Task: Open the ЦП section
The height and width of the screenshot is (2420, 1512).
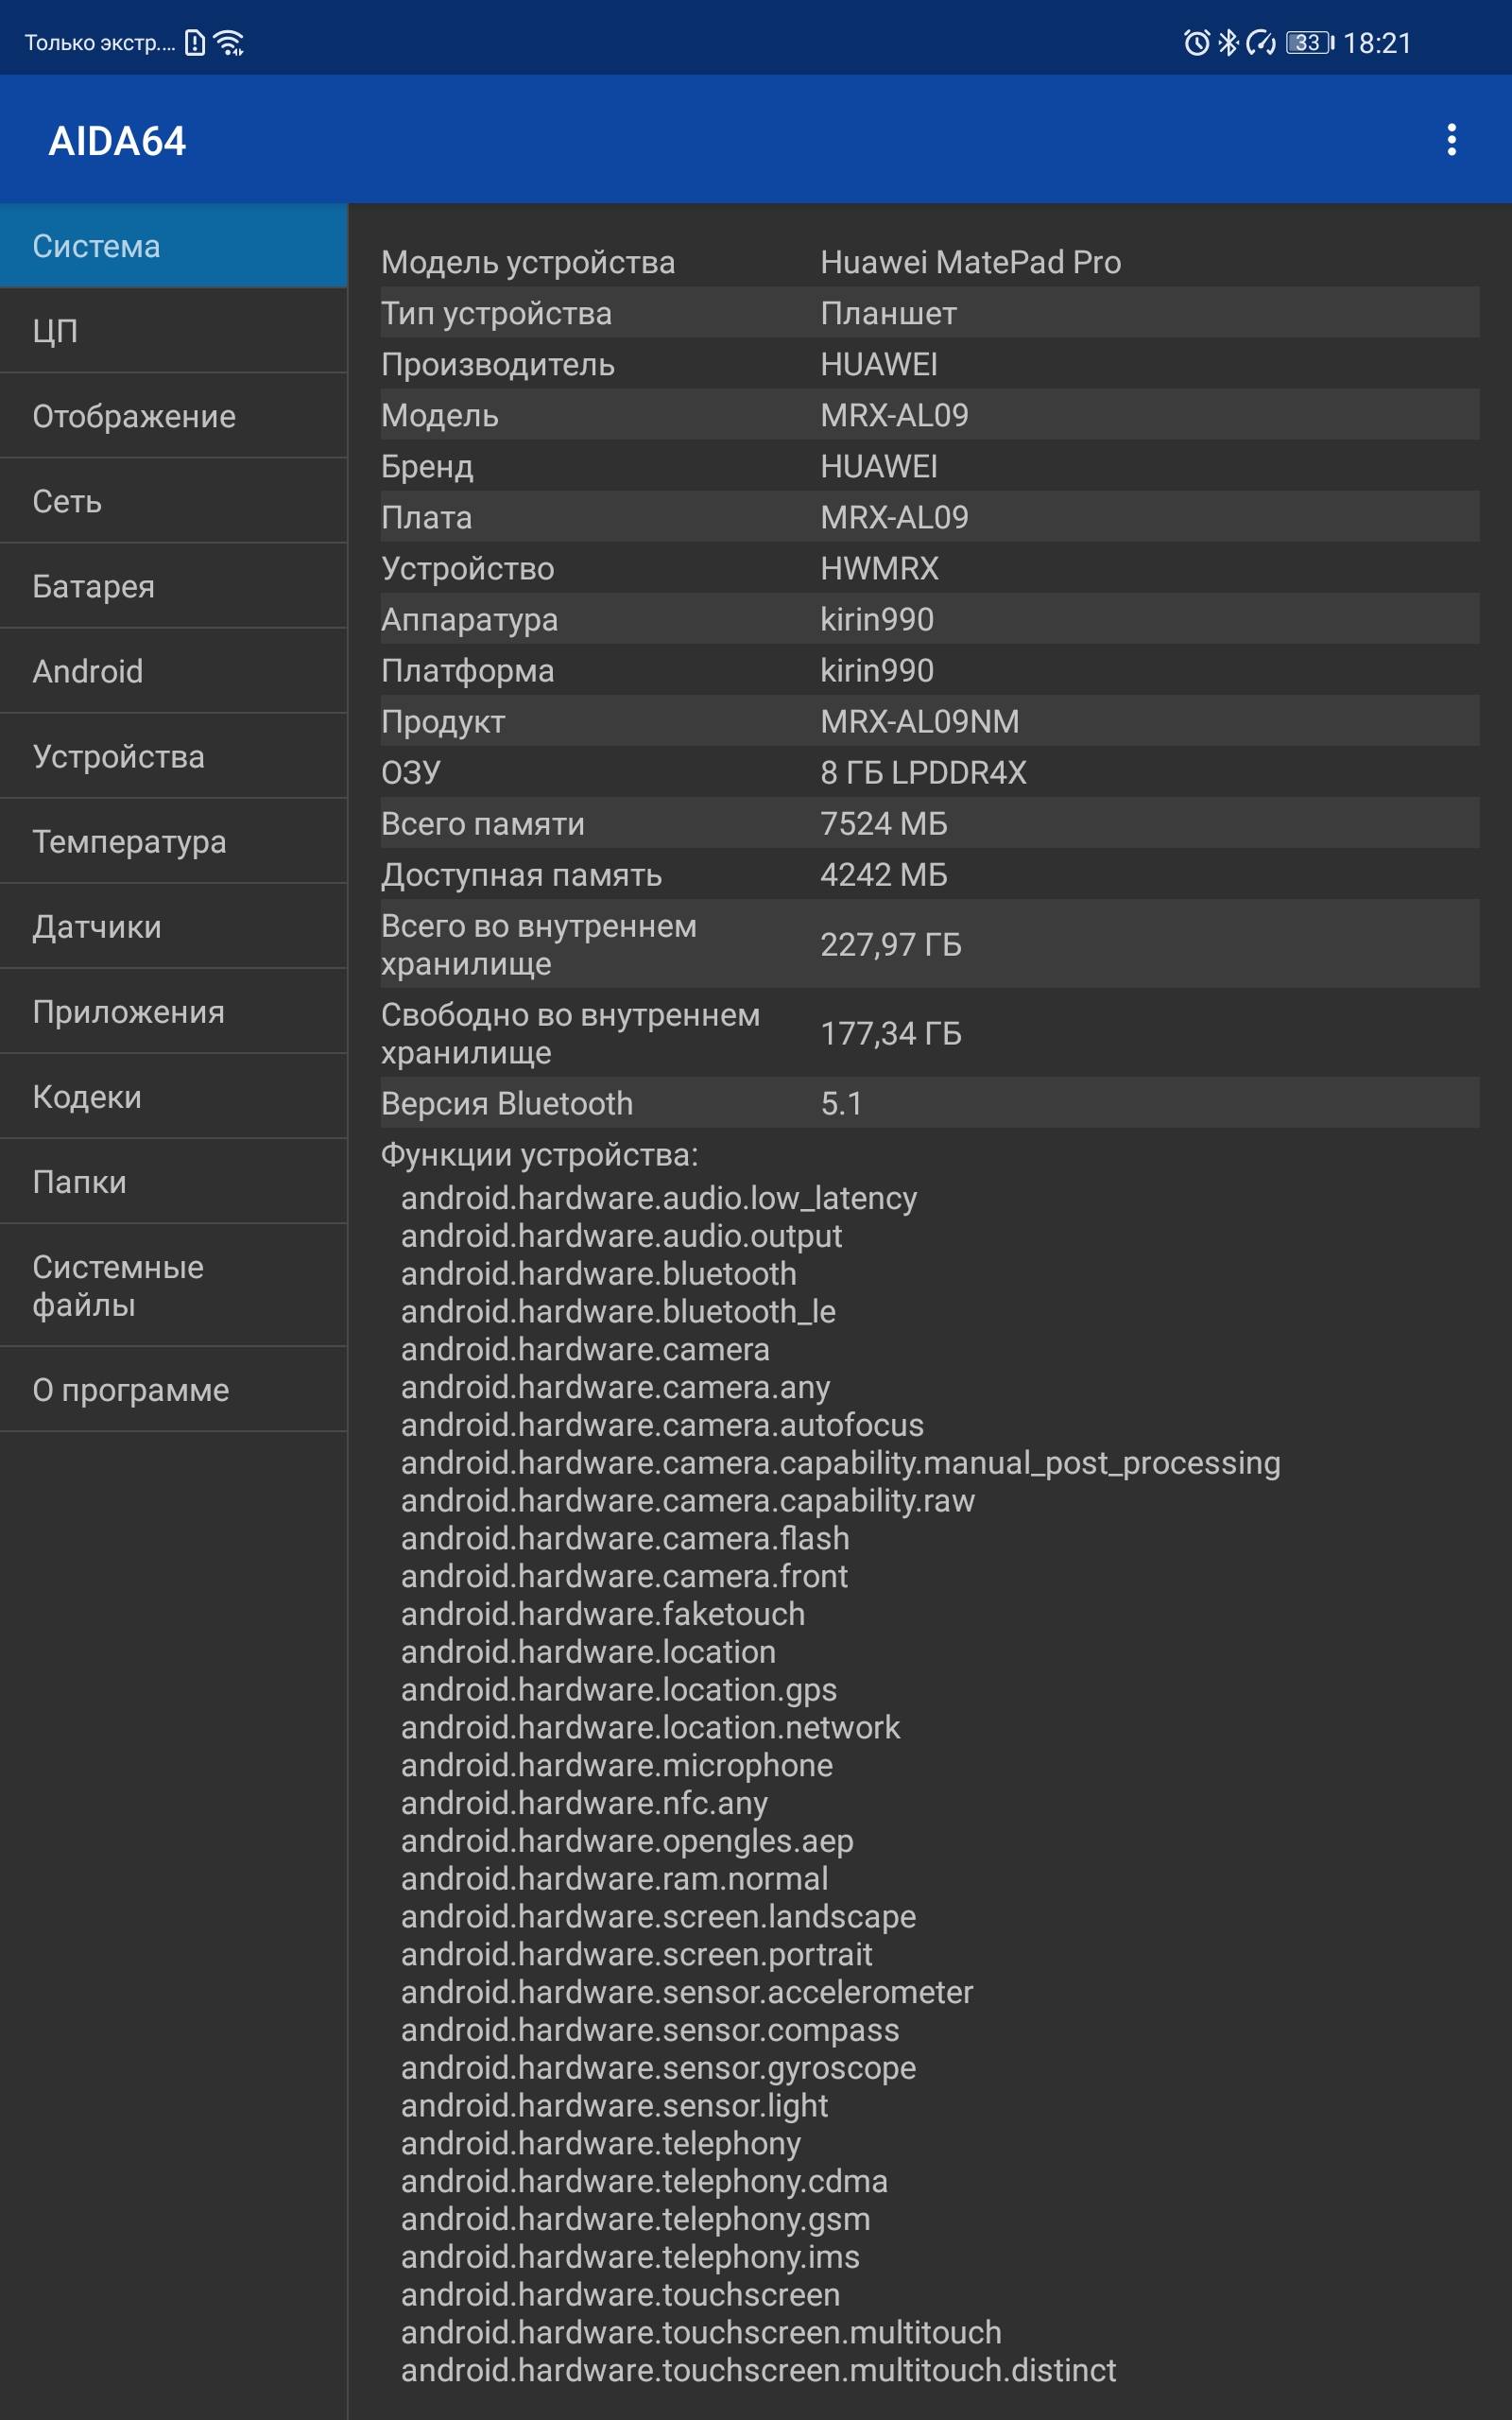Action: pos(174,331)
